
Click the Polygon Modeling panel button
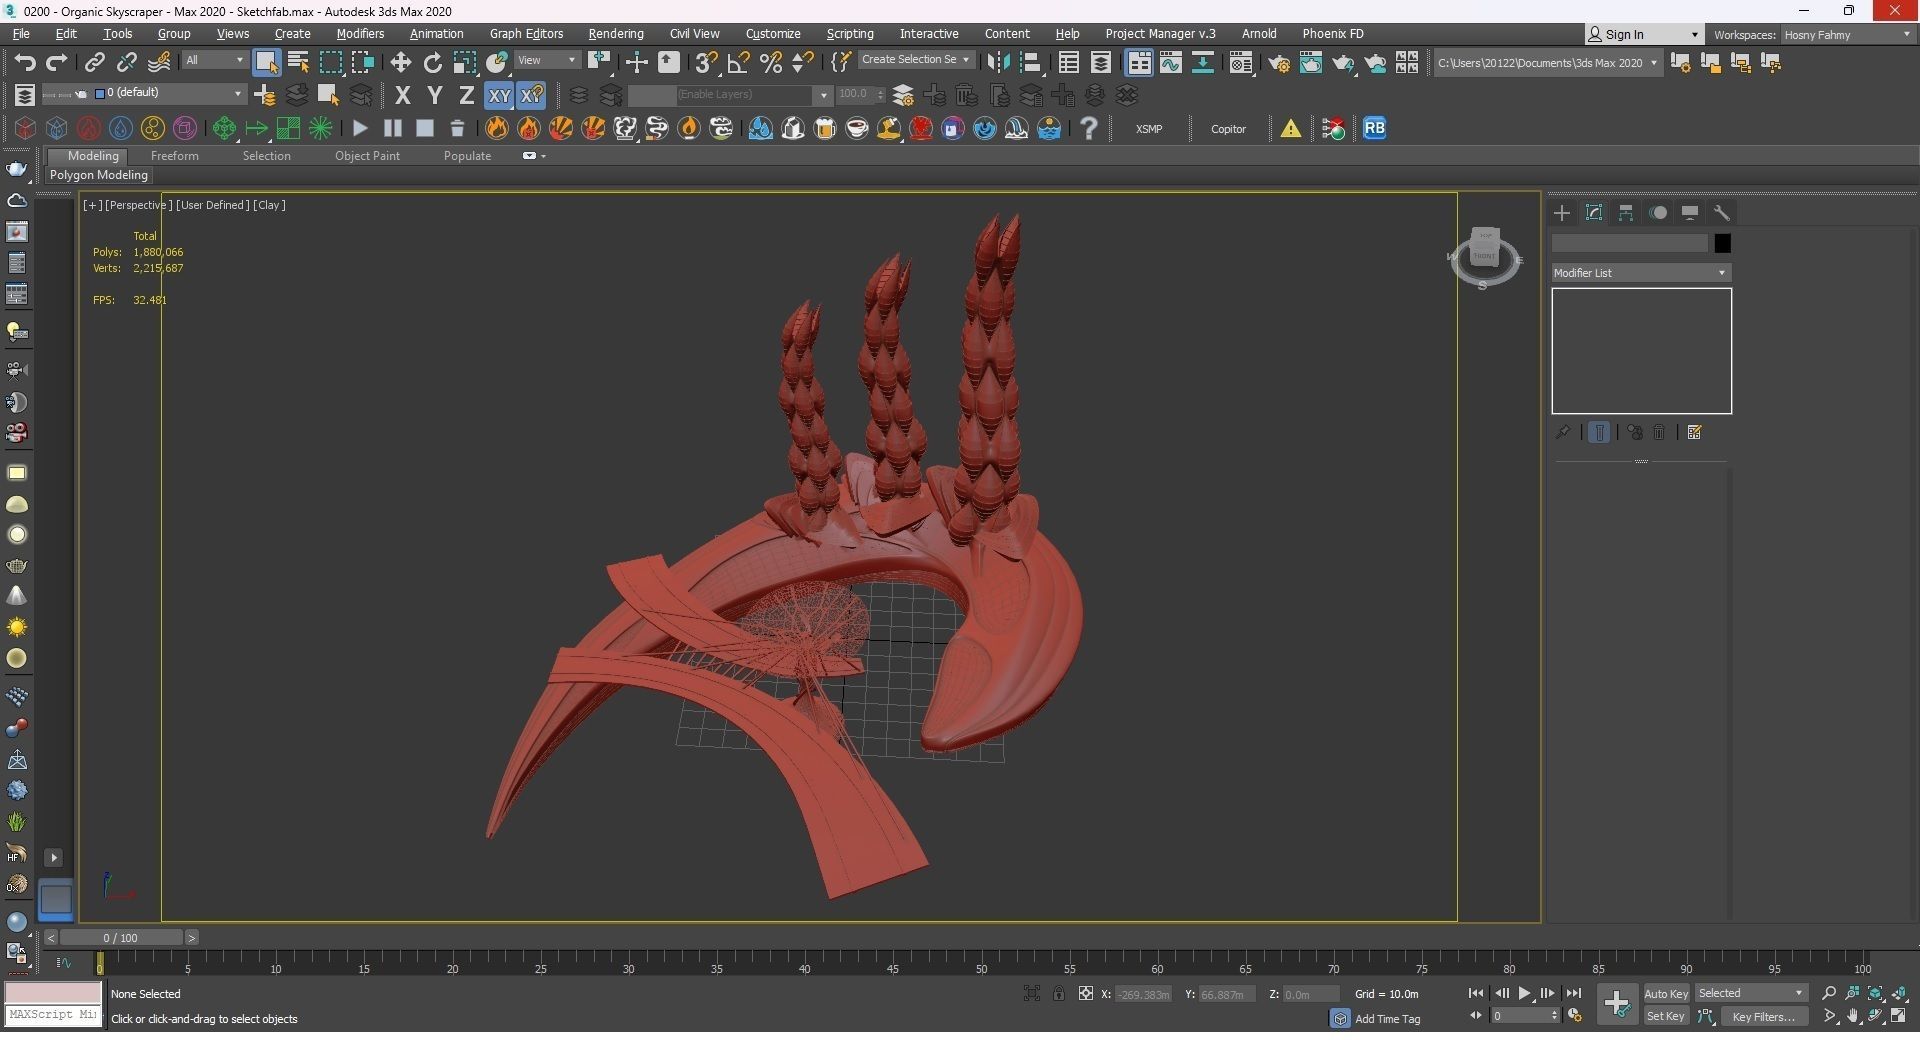(x=99, y=175)
